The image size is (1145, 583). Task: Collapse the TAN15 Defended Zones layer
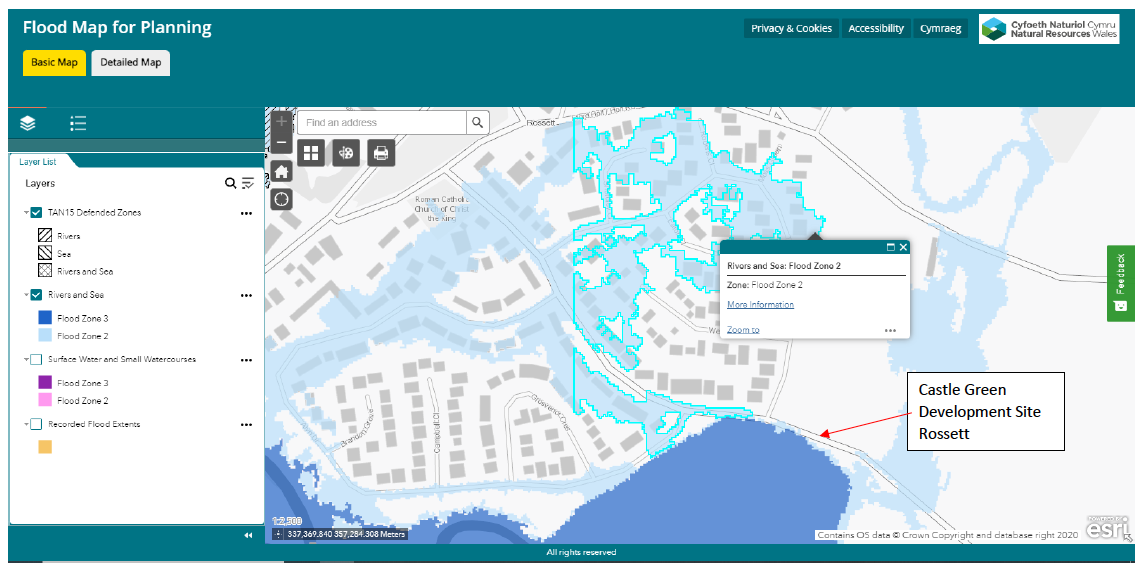(x=24, y=211)
